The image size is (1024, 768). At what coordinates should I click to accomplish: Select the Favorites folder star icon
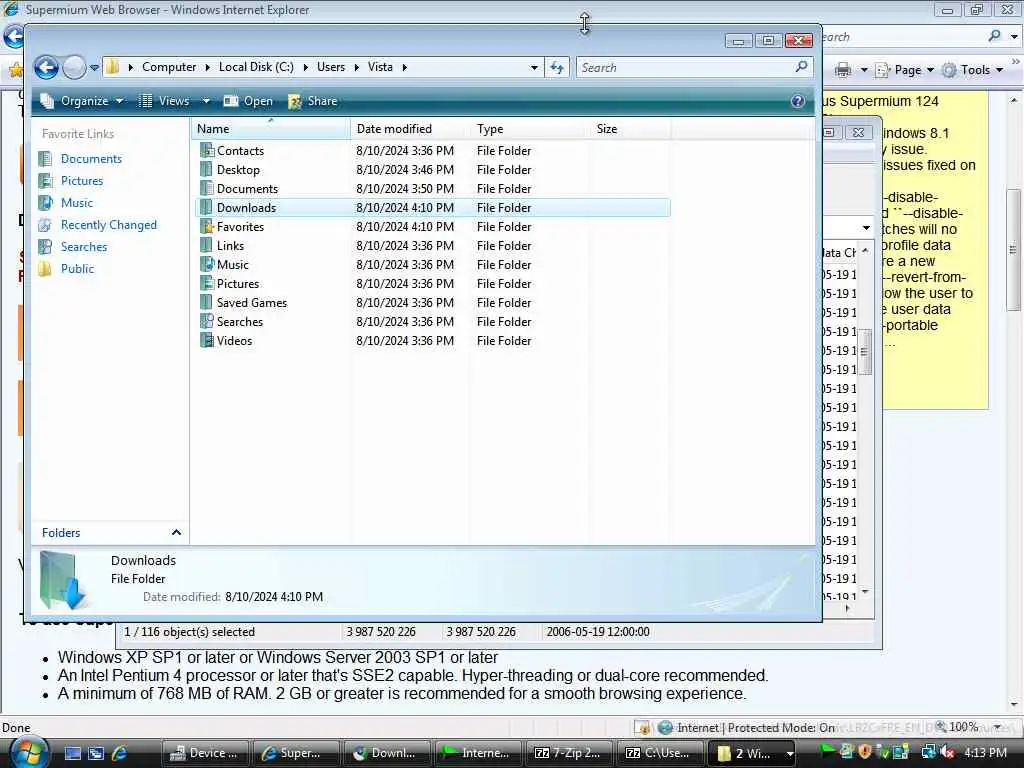coord(206,227)
